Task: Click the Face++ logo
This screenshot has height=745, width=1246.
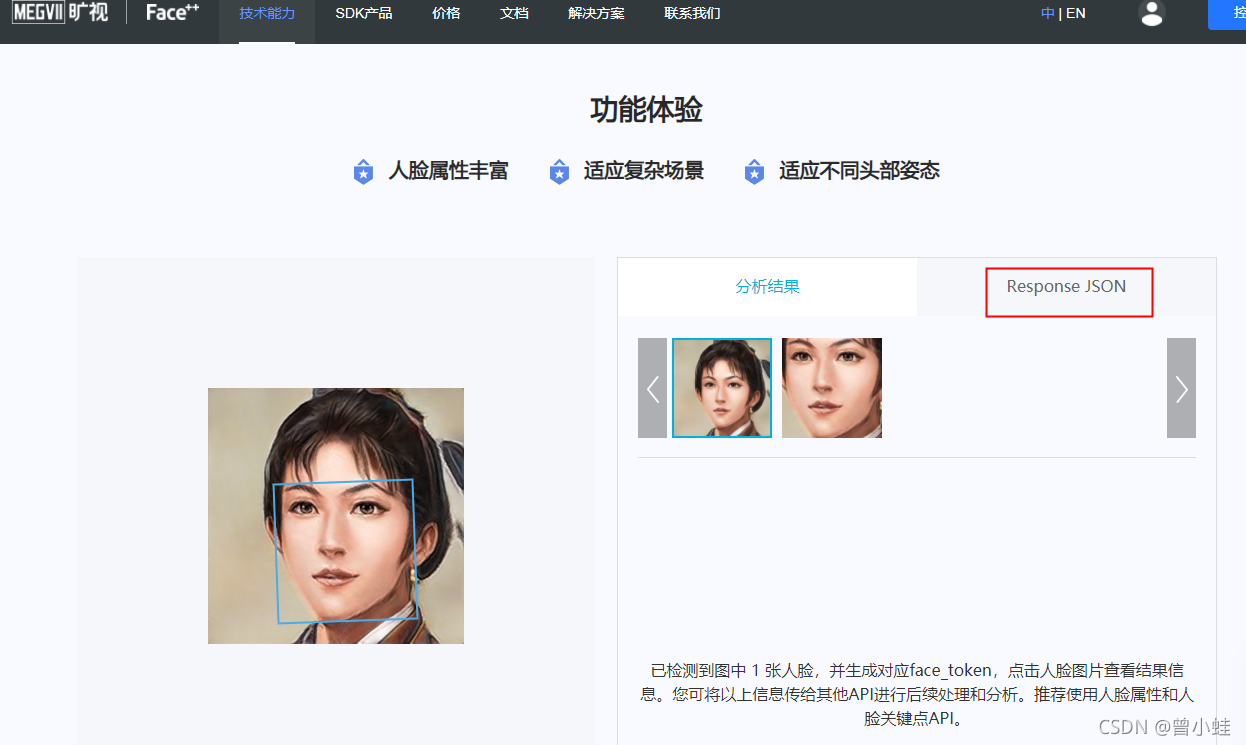Action: [170, 13]
